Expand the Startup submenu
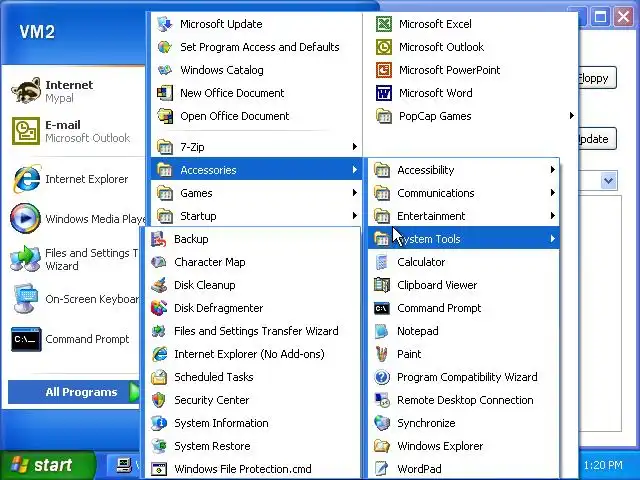The height and width of the screenshot is (480, 640). [x=256, y=216]
